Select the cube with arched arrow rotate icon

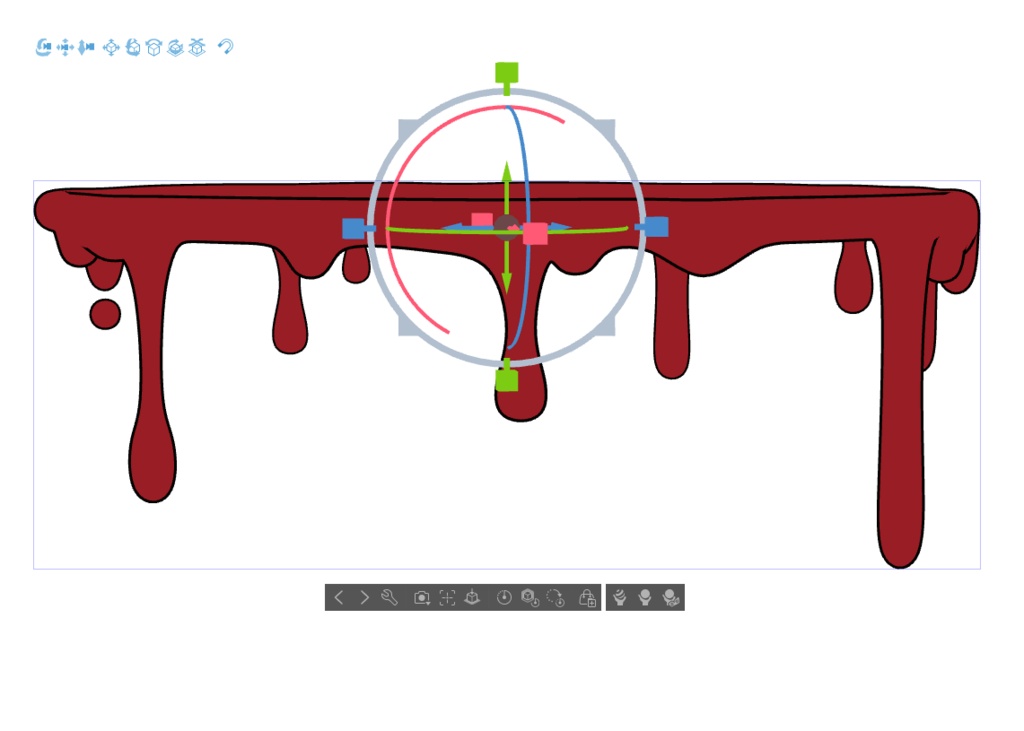pyautogui.click(x=154, y=47)
